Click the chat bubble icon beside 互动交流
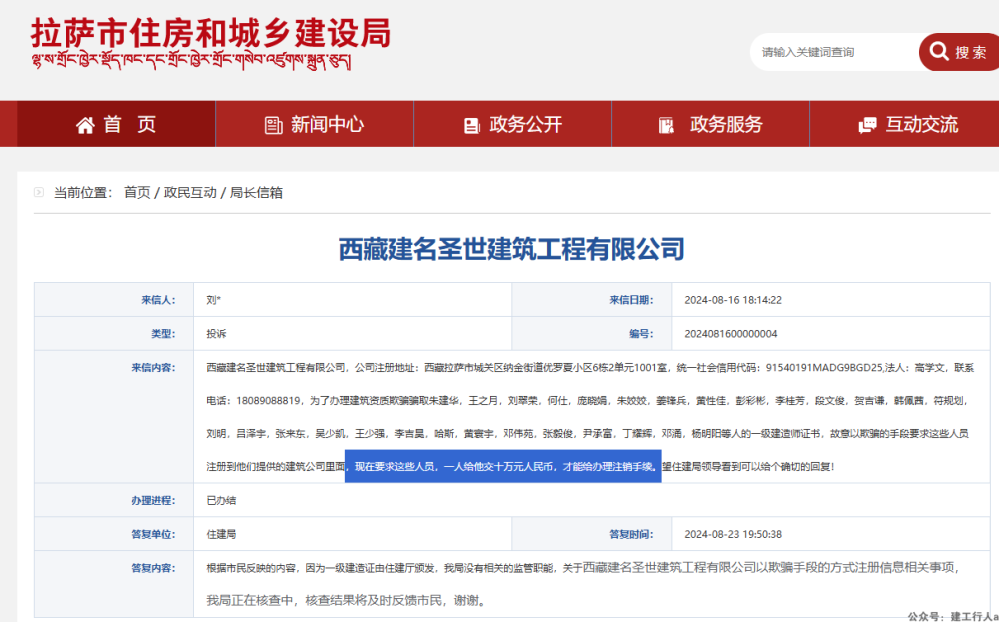The height and width of the screenshot is (622, 999). point(868,124)
